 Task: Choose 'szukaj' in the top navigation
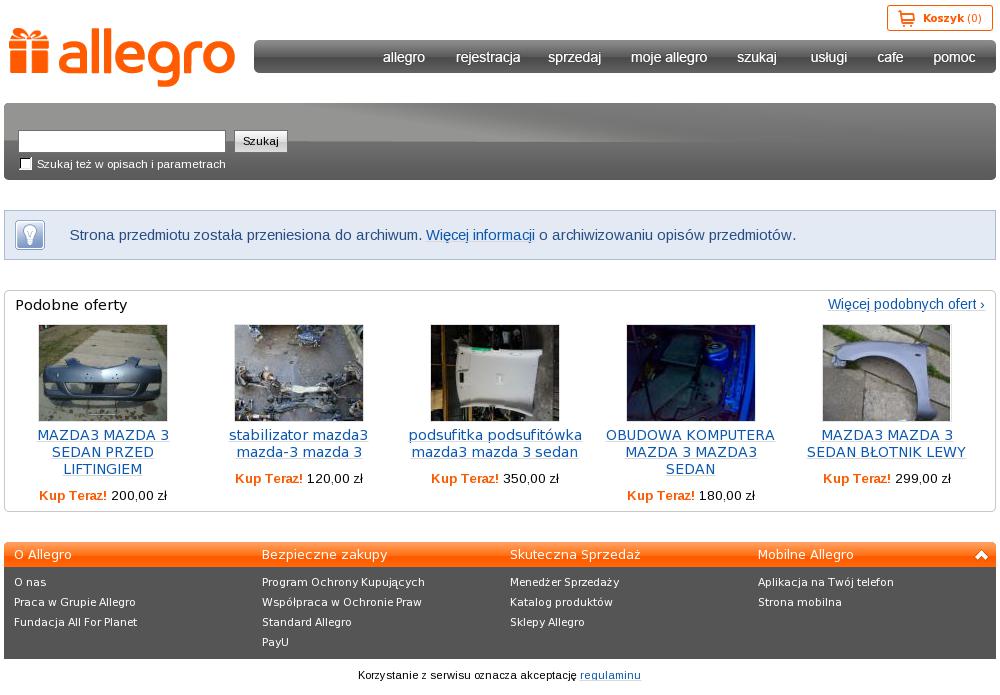[756, 57]
